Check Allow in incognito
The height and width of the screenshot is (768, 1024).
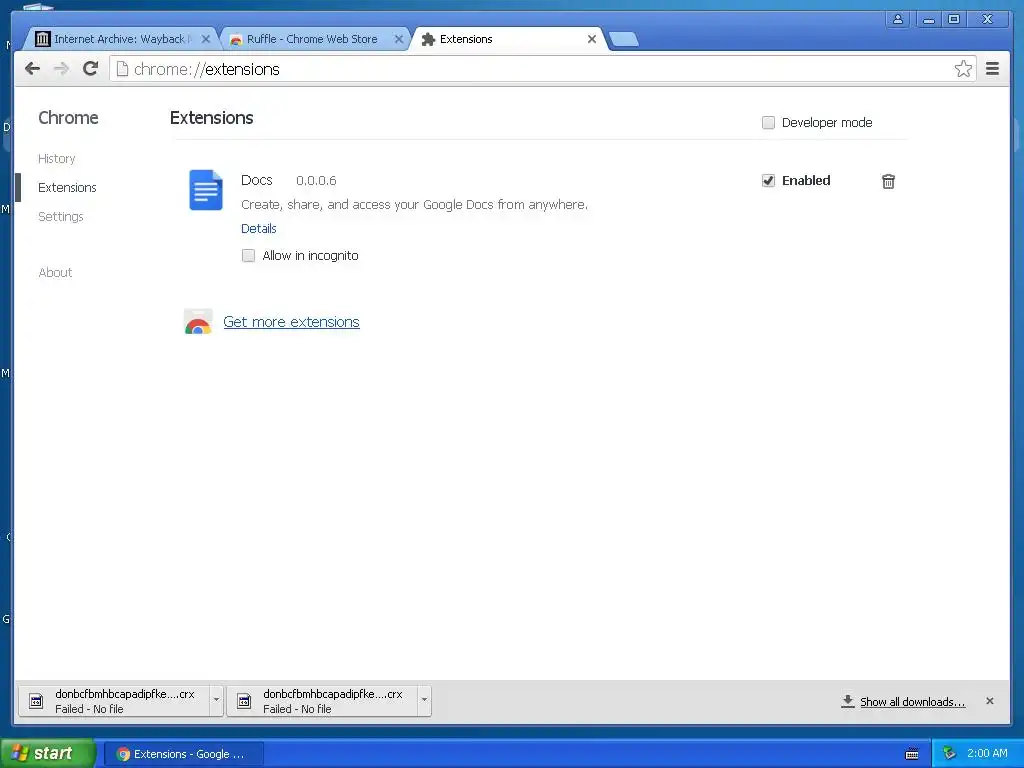(248, 255)
